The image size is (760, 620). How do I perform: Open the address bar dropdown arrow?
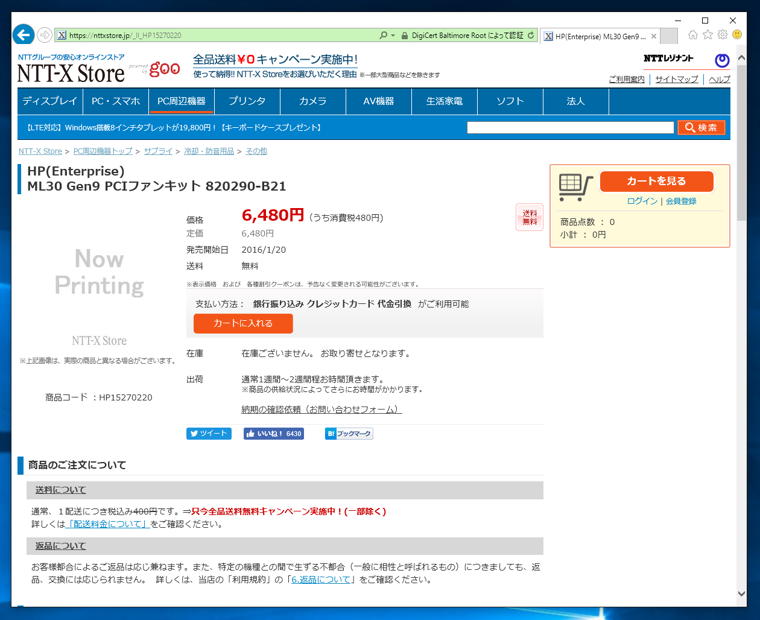(393, 35)
